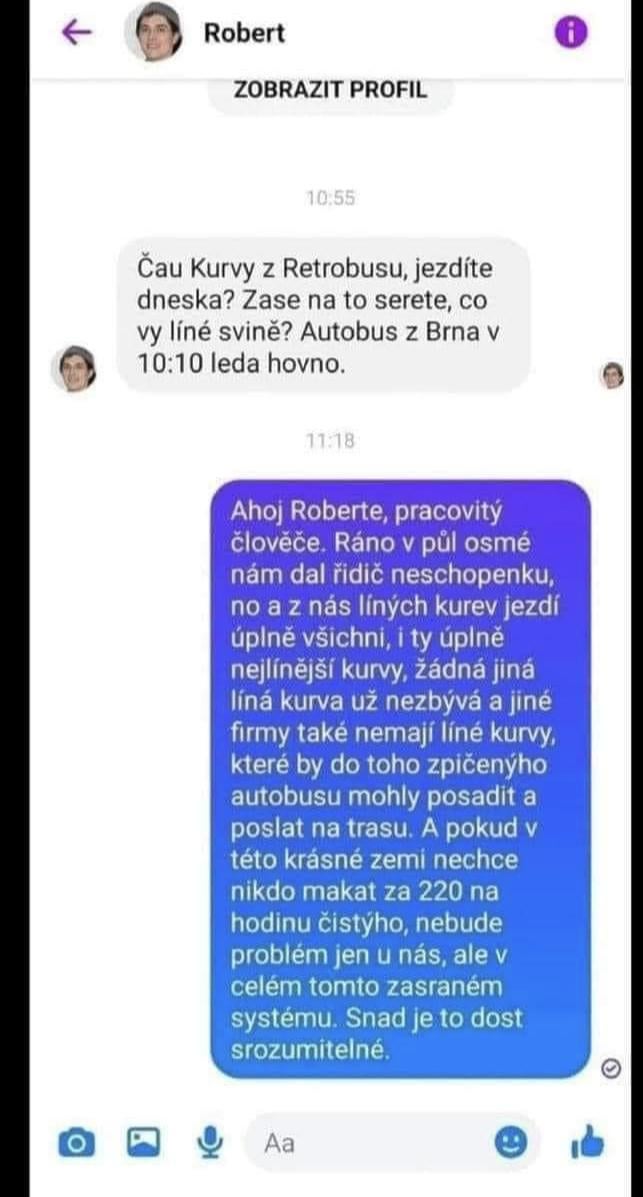Open the emoji picker in the message field
The height and width of the screenshot is (1197, 643).
[x=511, y=1143]
